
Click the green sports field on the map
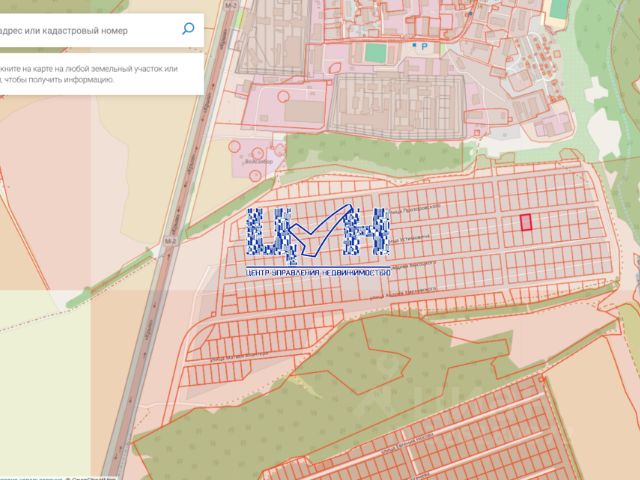pyautogui.click(x=376, y=53)
